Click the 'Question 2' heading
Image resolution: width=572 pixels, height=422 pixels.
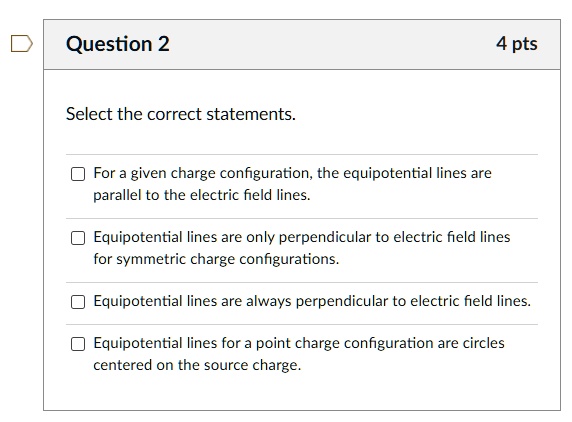[x=117, y=44]
